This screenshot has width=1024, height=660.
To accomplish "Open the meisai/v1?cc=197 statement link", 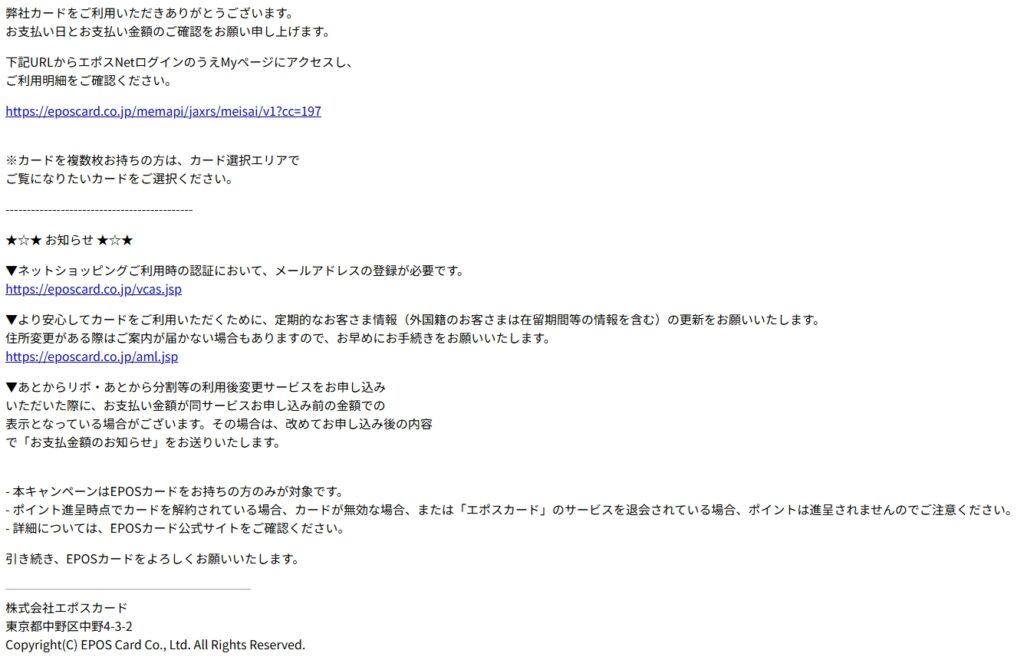I will (163, 112).
